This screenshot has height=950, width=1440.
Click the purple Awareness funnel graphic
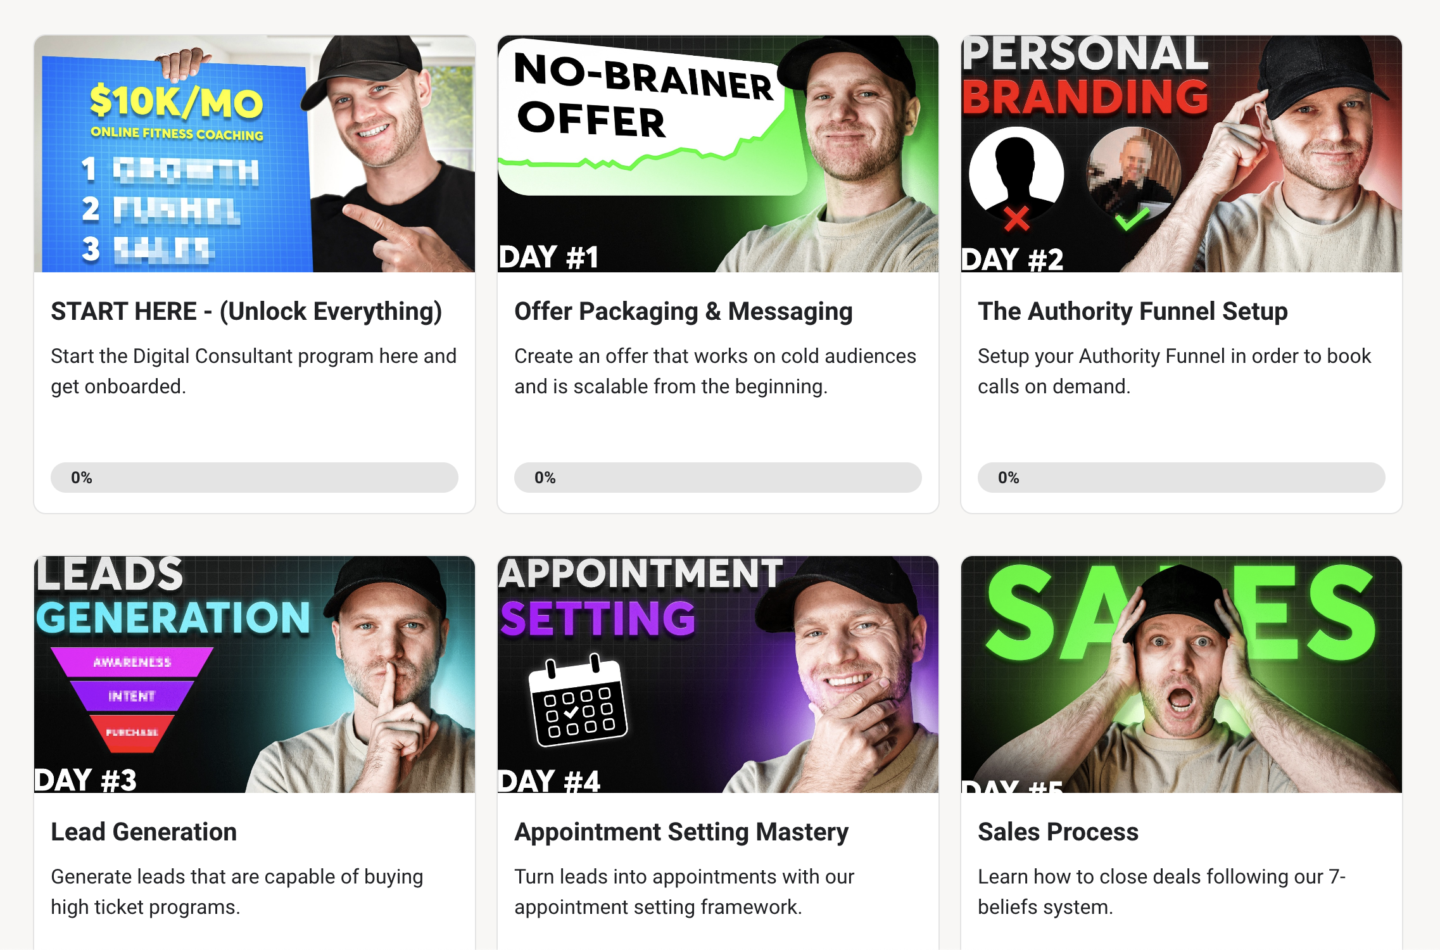[x=132, y=661]
